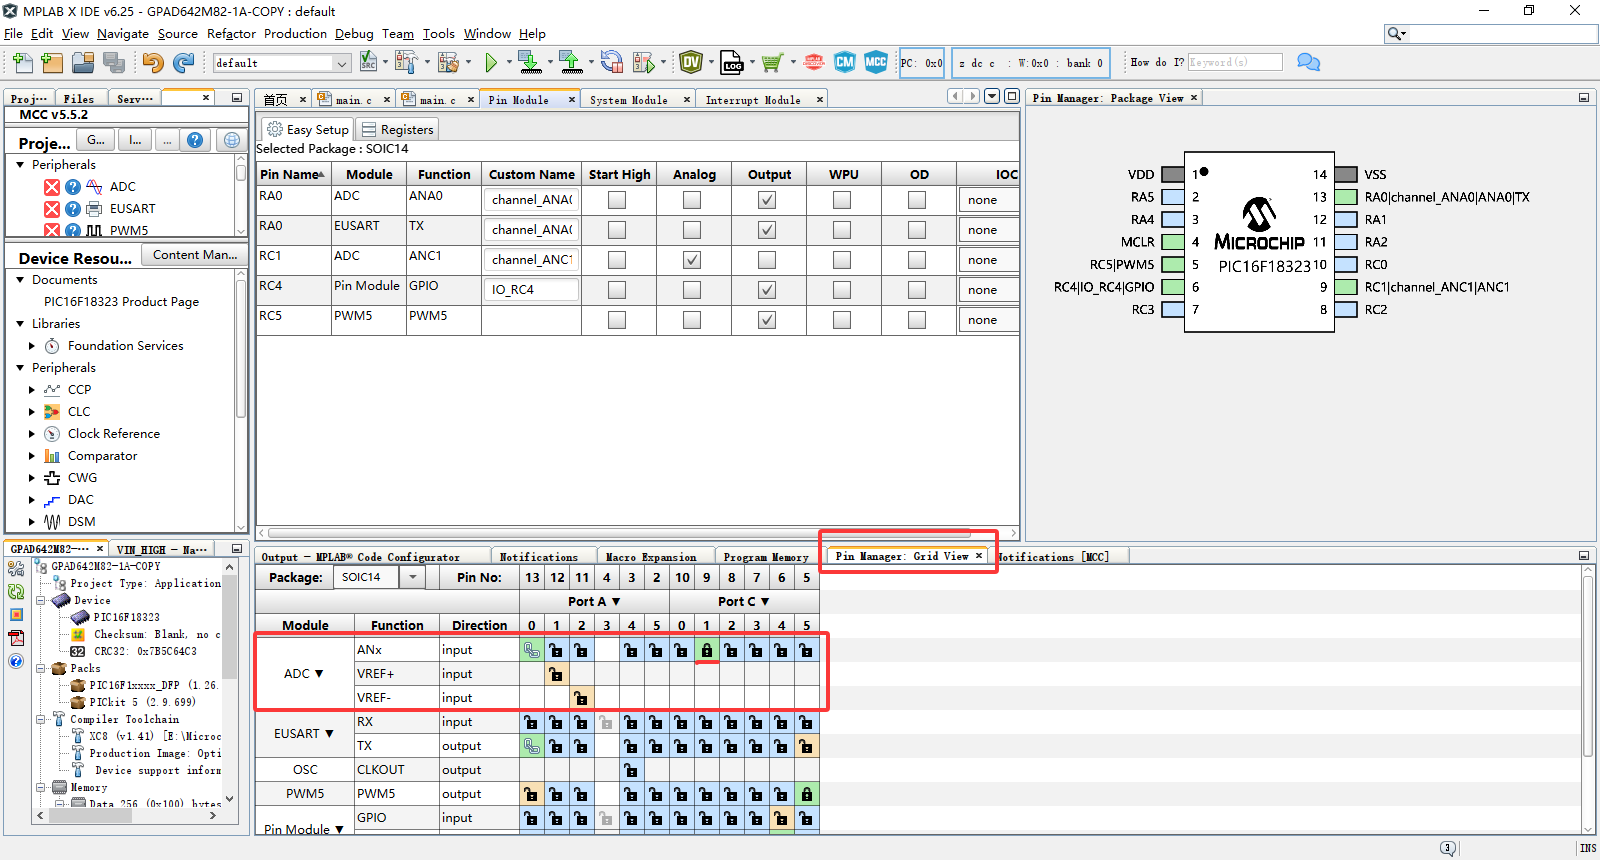Click the EUSART TX Port A 0 lock

pos(531,746)
